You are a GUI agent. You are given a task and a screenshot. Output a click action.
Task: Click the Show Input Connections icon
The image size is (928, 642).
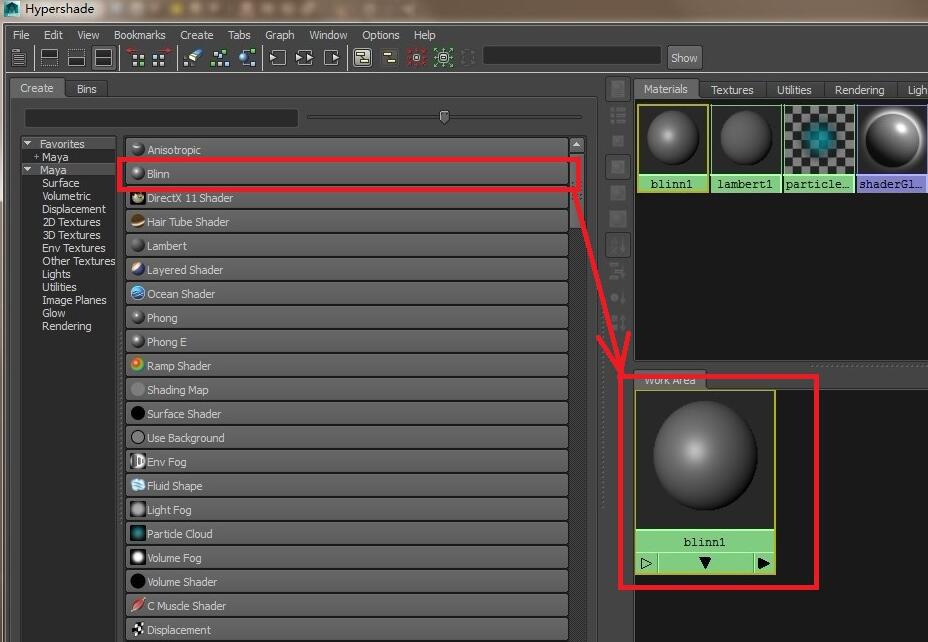click(278, 58)
